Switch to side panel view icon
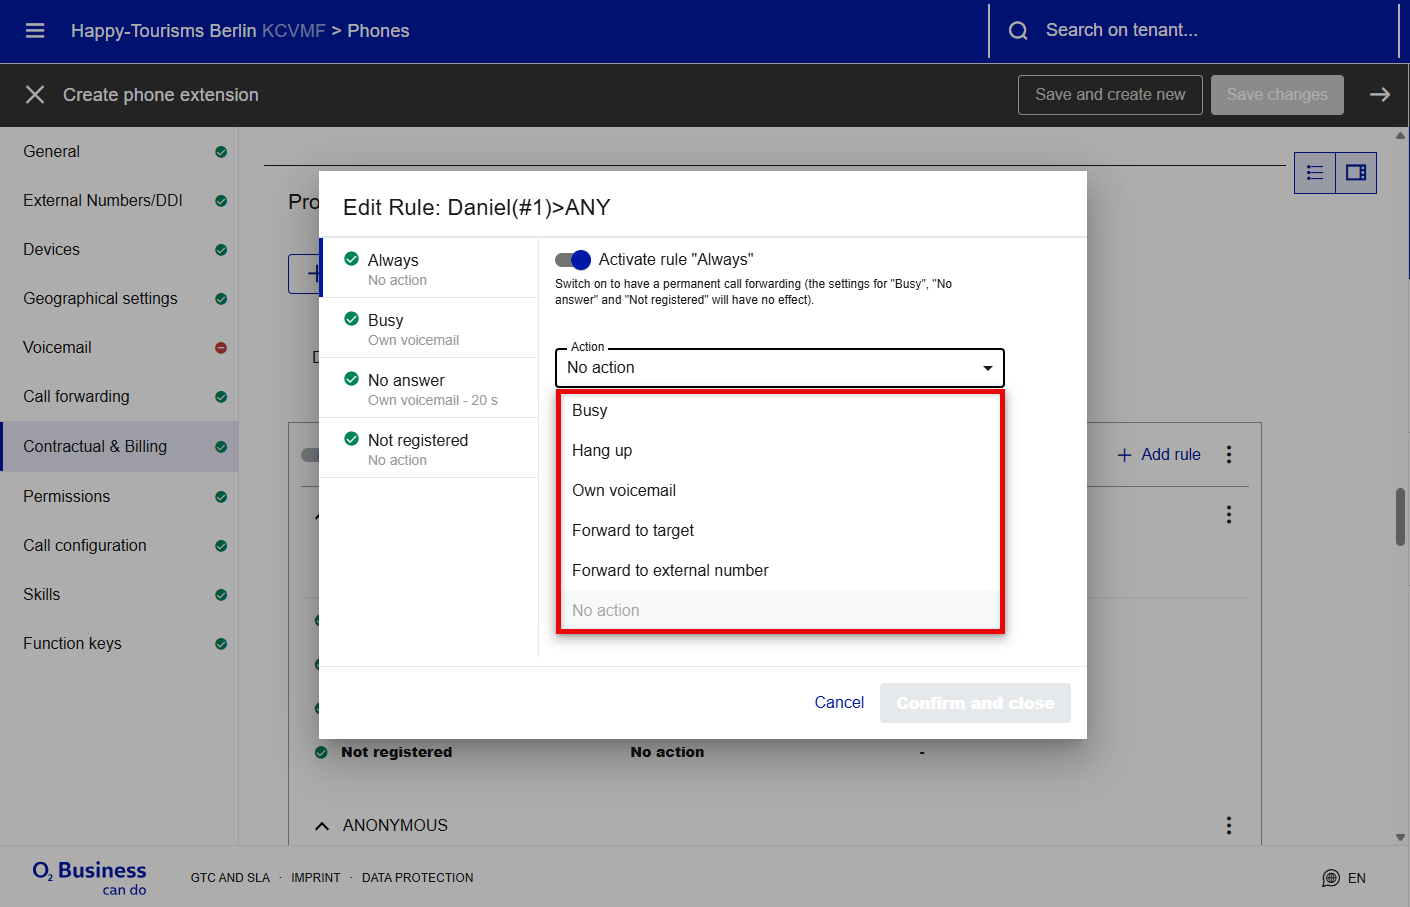The width and height of the screenshot is (1410, 907). coord(1356,173)
